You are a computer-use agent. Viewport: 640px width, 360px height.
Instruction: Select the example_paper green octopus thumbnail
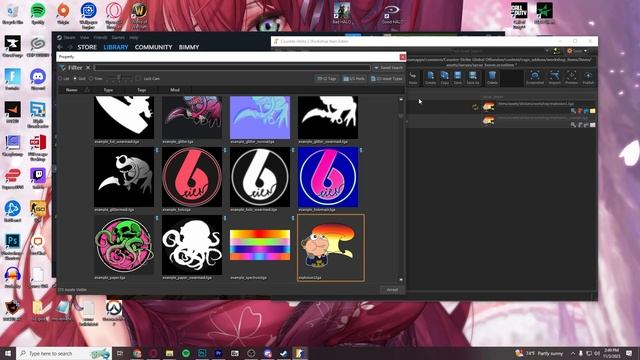[x=124, y=245]
